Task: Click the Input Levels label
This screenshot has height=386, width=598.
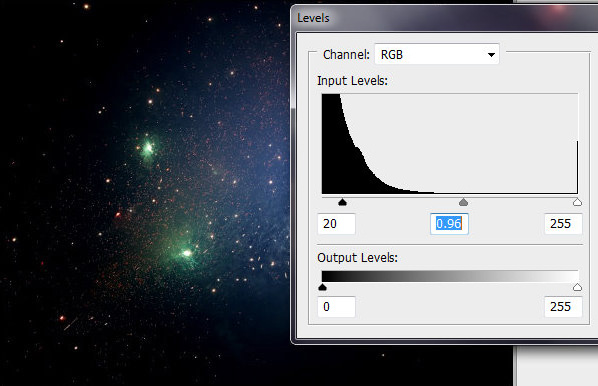Action: pyautogui.click(x=352, y=81)
